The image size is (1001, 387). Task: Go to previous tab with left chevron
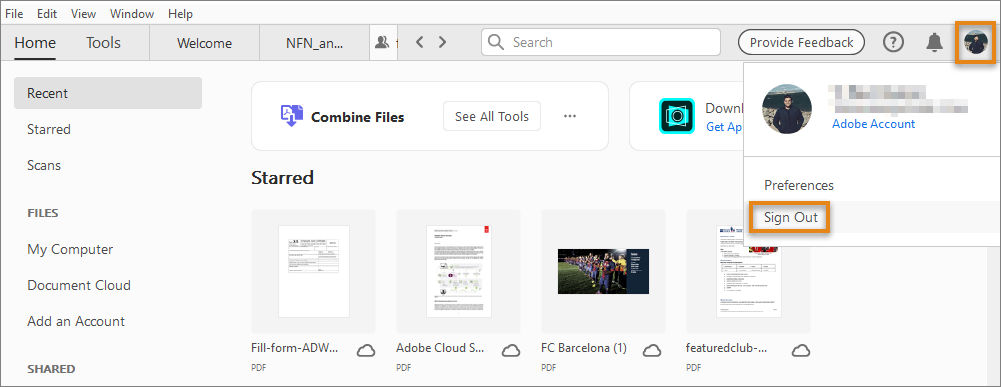coord(419,43)
